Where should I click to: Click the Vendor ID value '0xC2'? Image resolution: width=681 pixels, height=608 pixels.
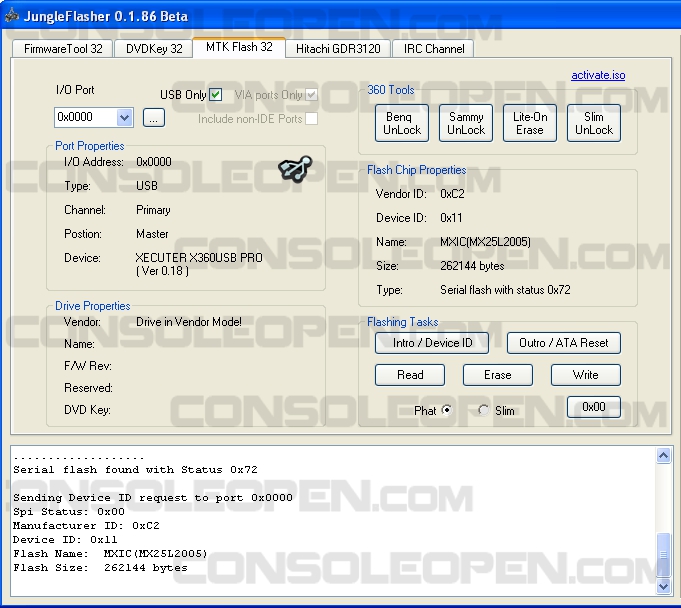(x=452, y=194)
